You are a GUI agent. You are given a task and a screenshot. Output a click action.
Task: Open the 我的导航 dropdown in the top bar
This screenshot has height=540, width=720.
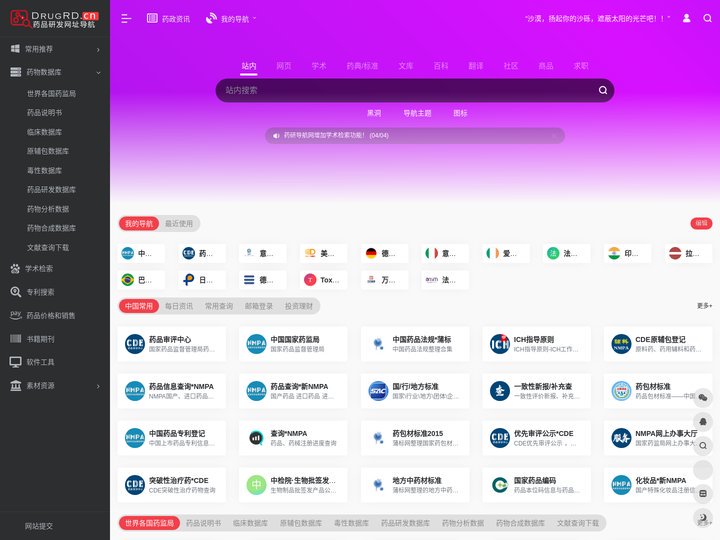(x=231, y=19)
